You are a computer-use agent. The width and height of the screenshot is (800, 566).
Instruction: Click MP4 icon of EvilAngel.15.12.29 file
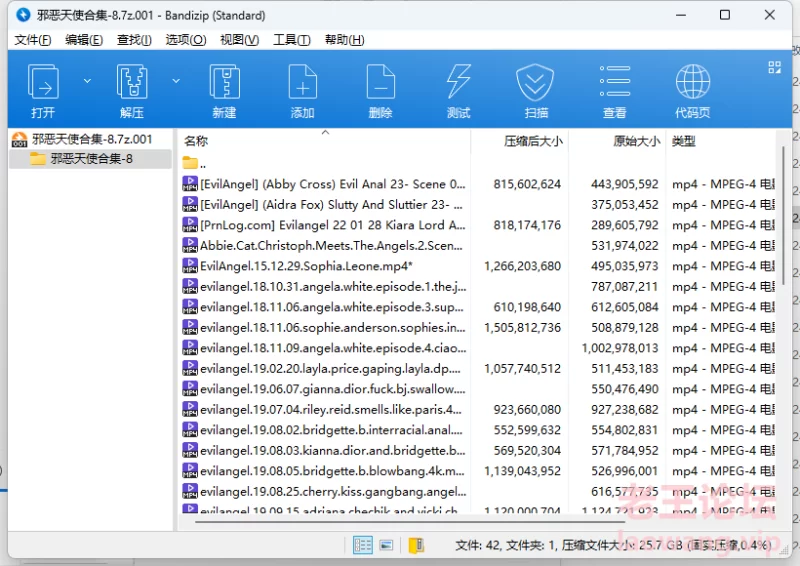point(190,265)
